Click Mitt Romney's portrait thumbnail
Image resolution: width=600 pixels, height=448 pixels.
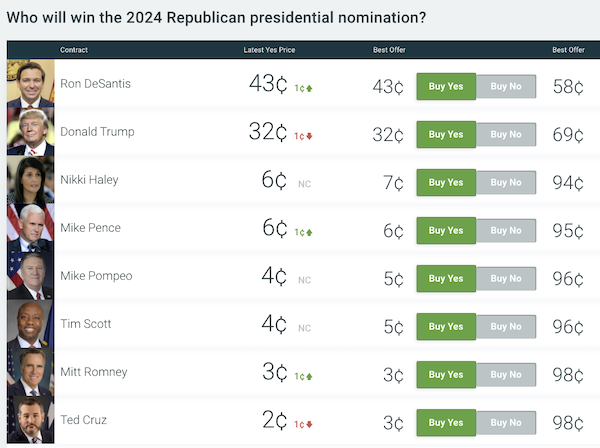tap(30, 372)
